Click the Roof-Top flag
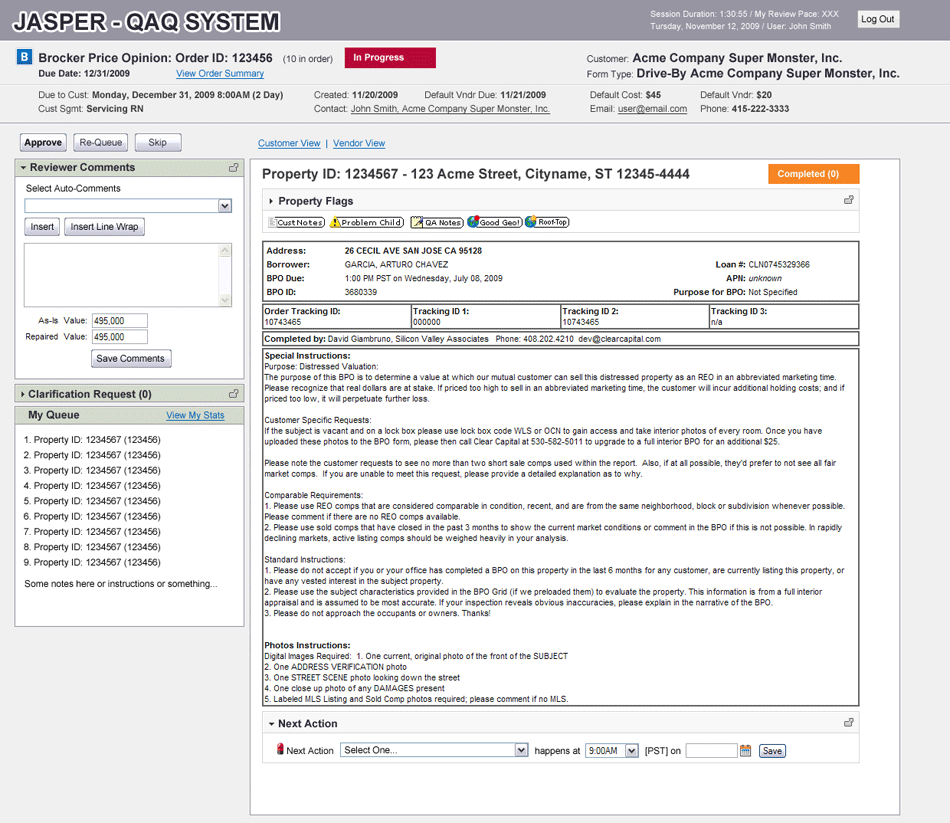950x823 pixels. pos(547,222)
